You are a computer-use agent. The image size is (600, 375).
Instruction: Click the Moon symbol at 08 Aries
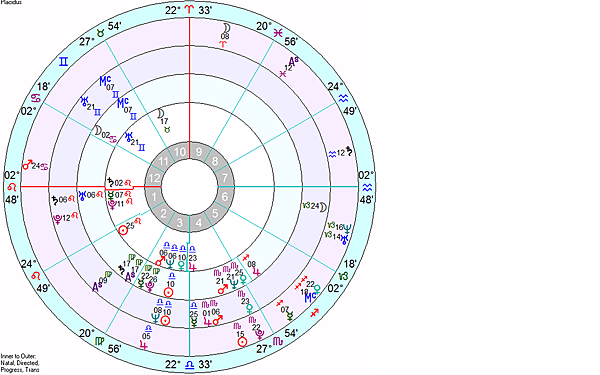pyautogui.click(x=227, y=28)
